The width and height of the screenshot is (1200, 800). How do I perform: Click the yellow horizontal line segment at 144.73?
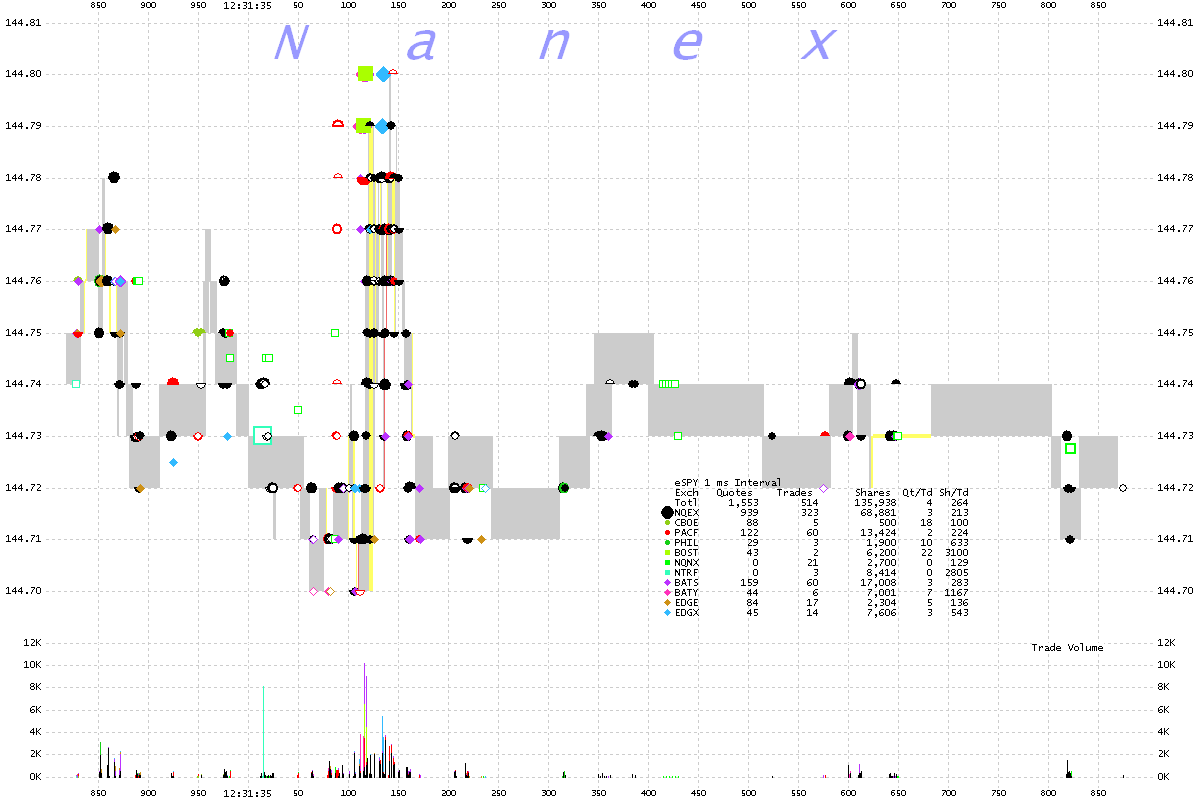pos(901,436)
